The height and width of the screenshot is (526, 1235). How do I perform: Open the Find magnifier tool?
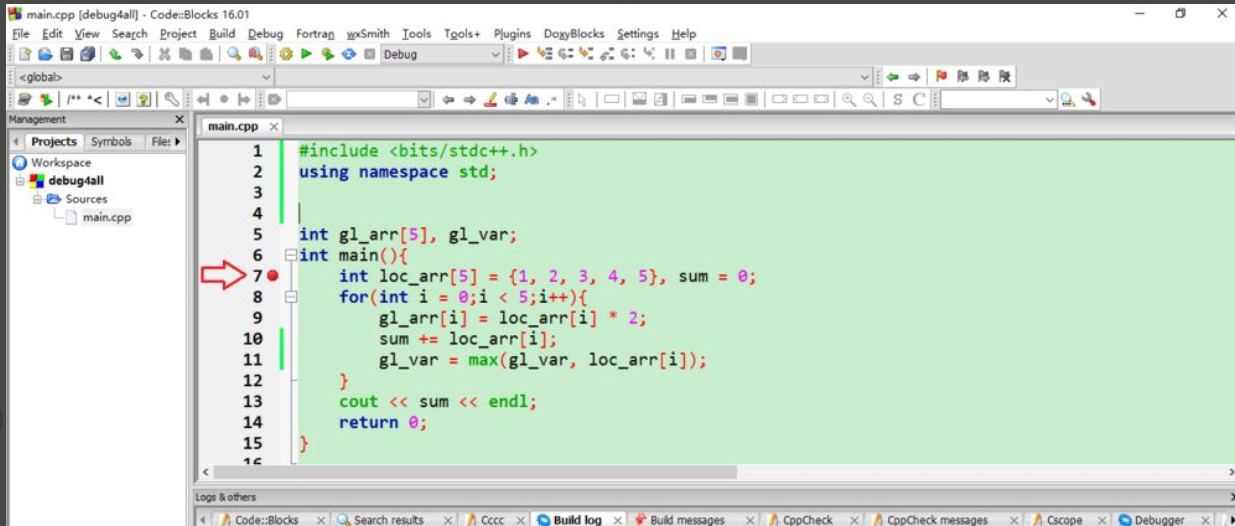click(x=233, y=54)
